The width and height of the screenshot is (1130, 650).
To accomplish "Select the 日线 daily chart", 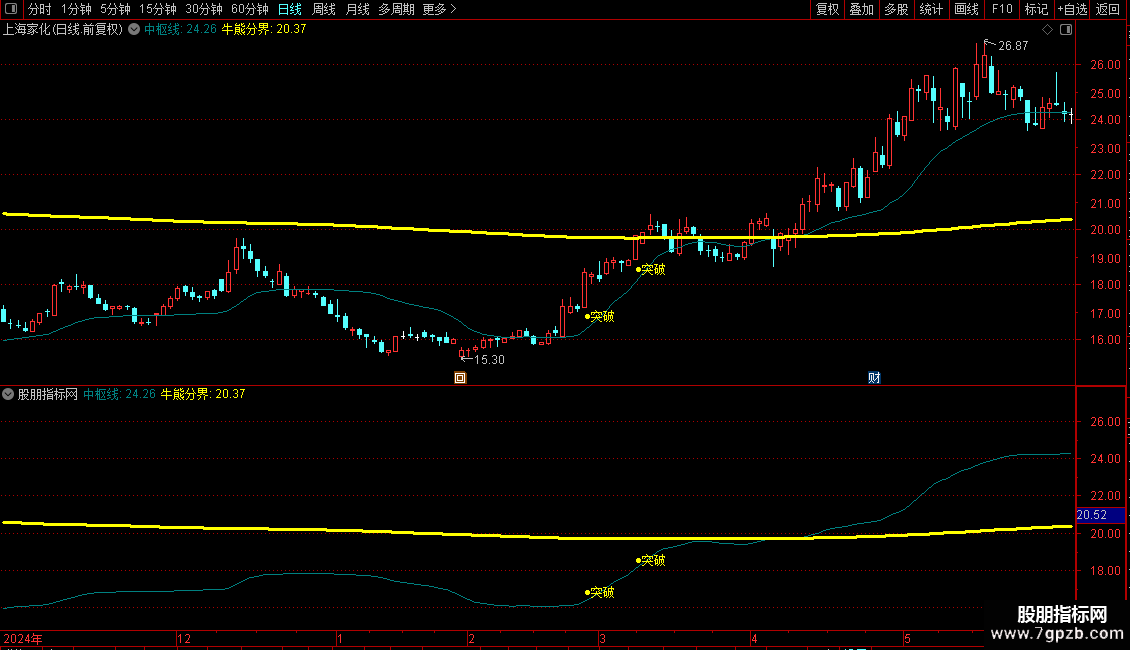I will [290, 9].
